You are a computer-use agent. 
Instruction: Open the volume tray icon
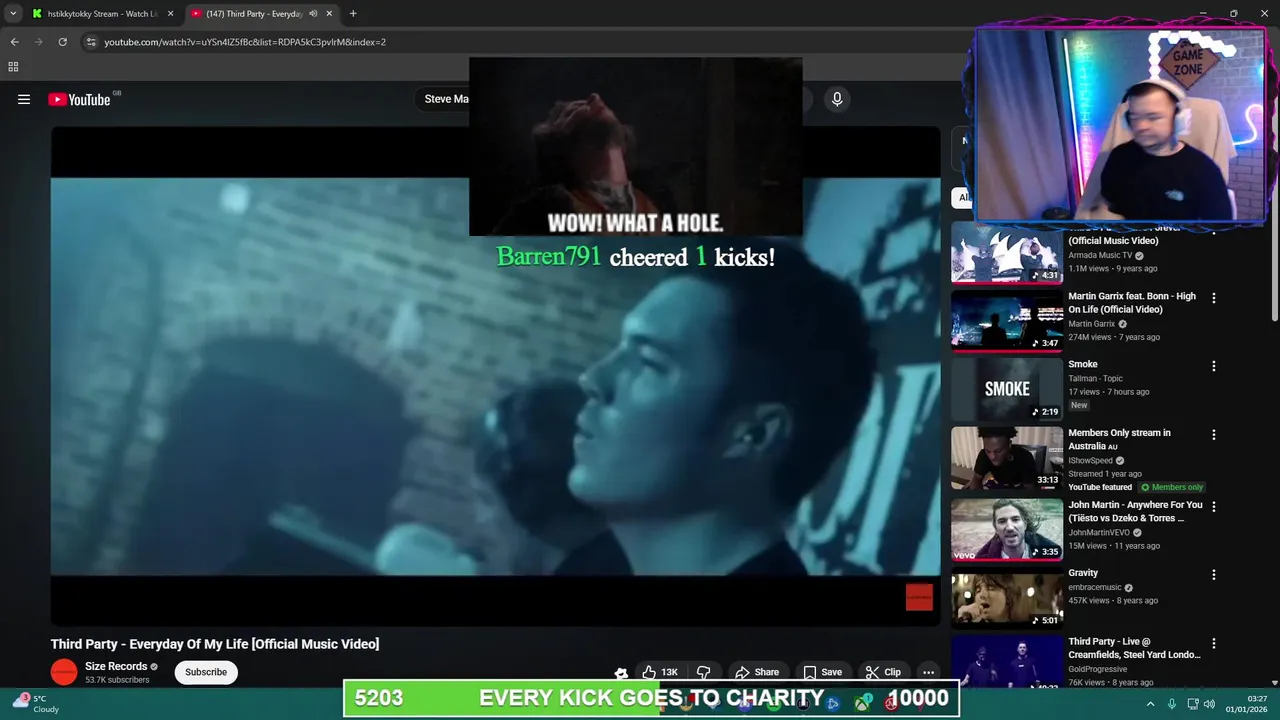click(1209, 704)
